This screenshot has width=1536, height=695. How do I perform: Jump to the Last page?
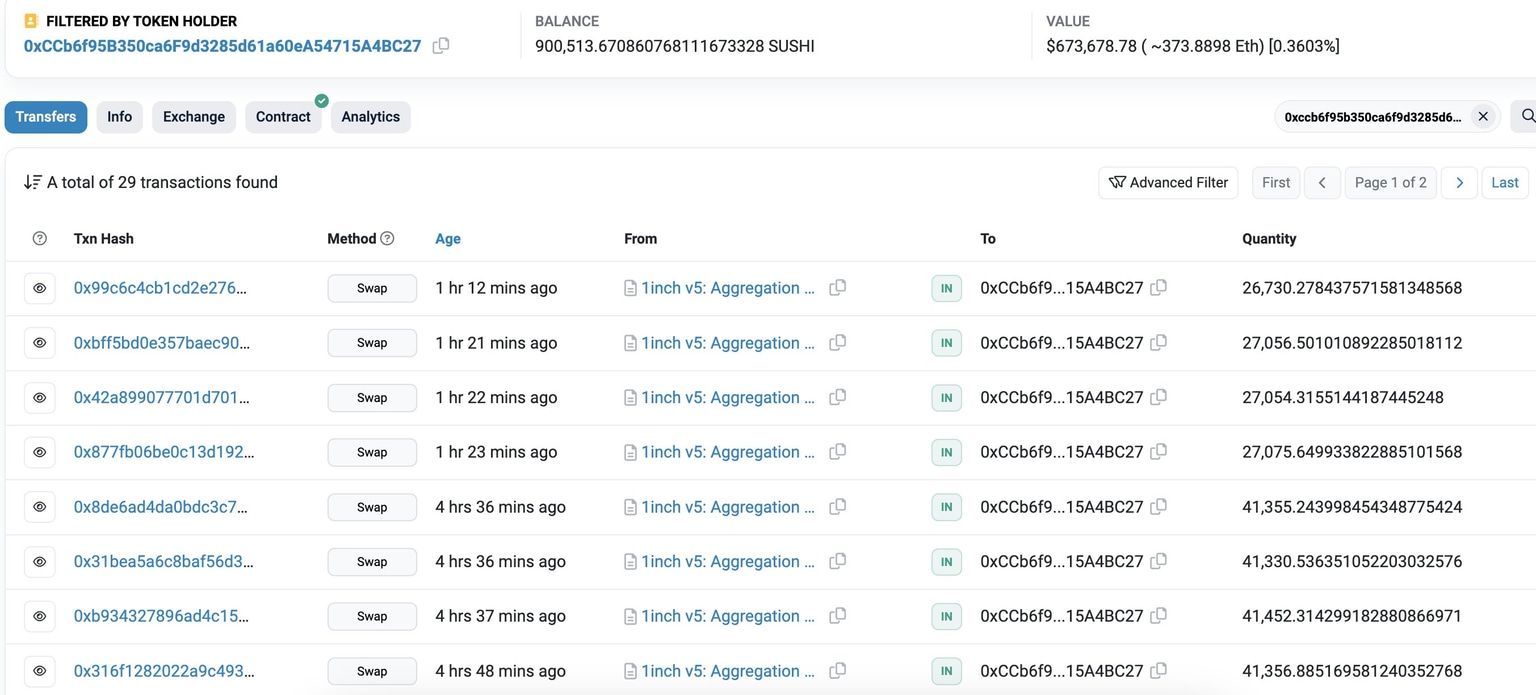(1504, 183)
